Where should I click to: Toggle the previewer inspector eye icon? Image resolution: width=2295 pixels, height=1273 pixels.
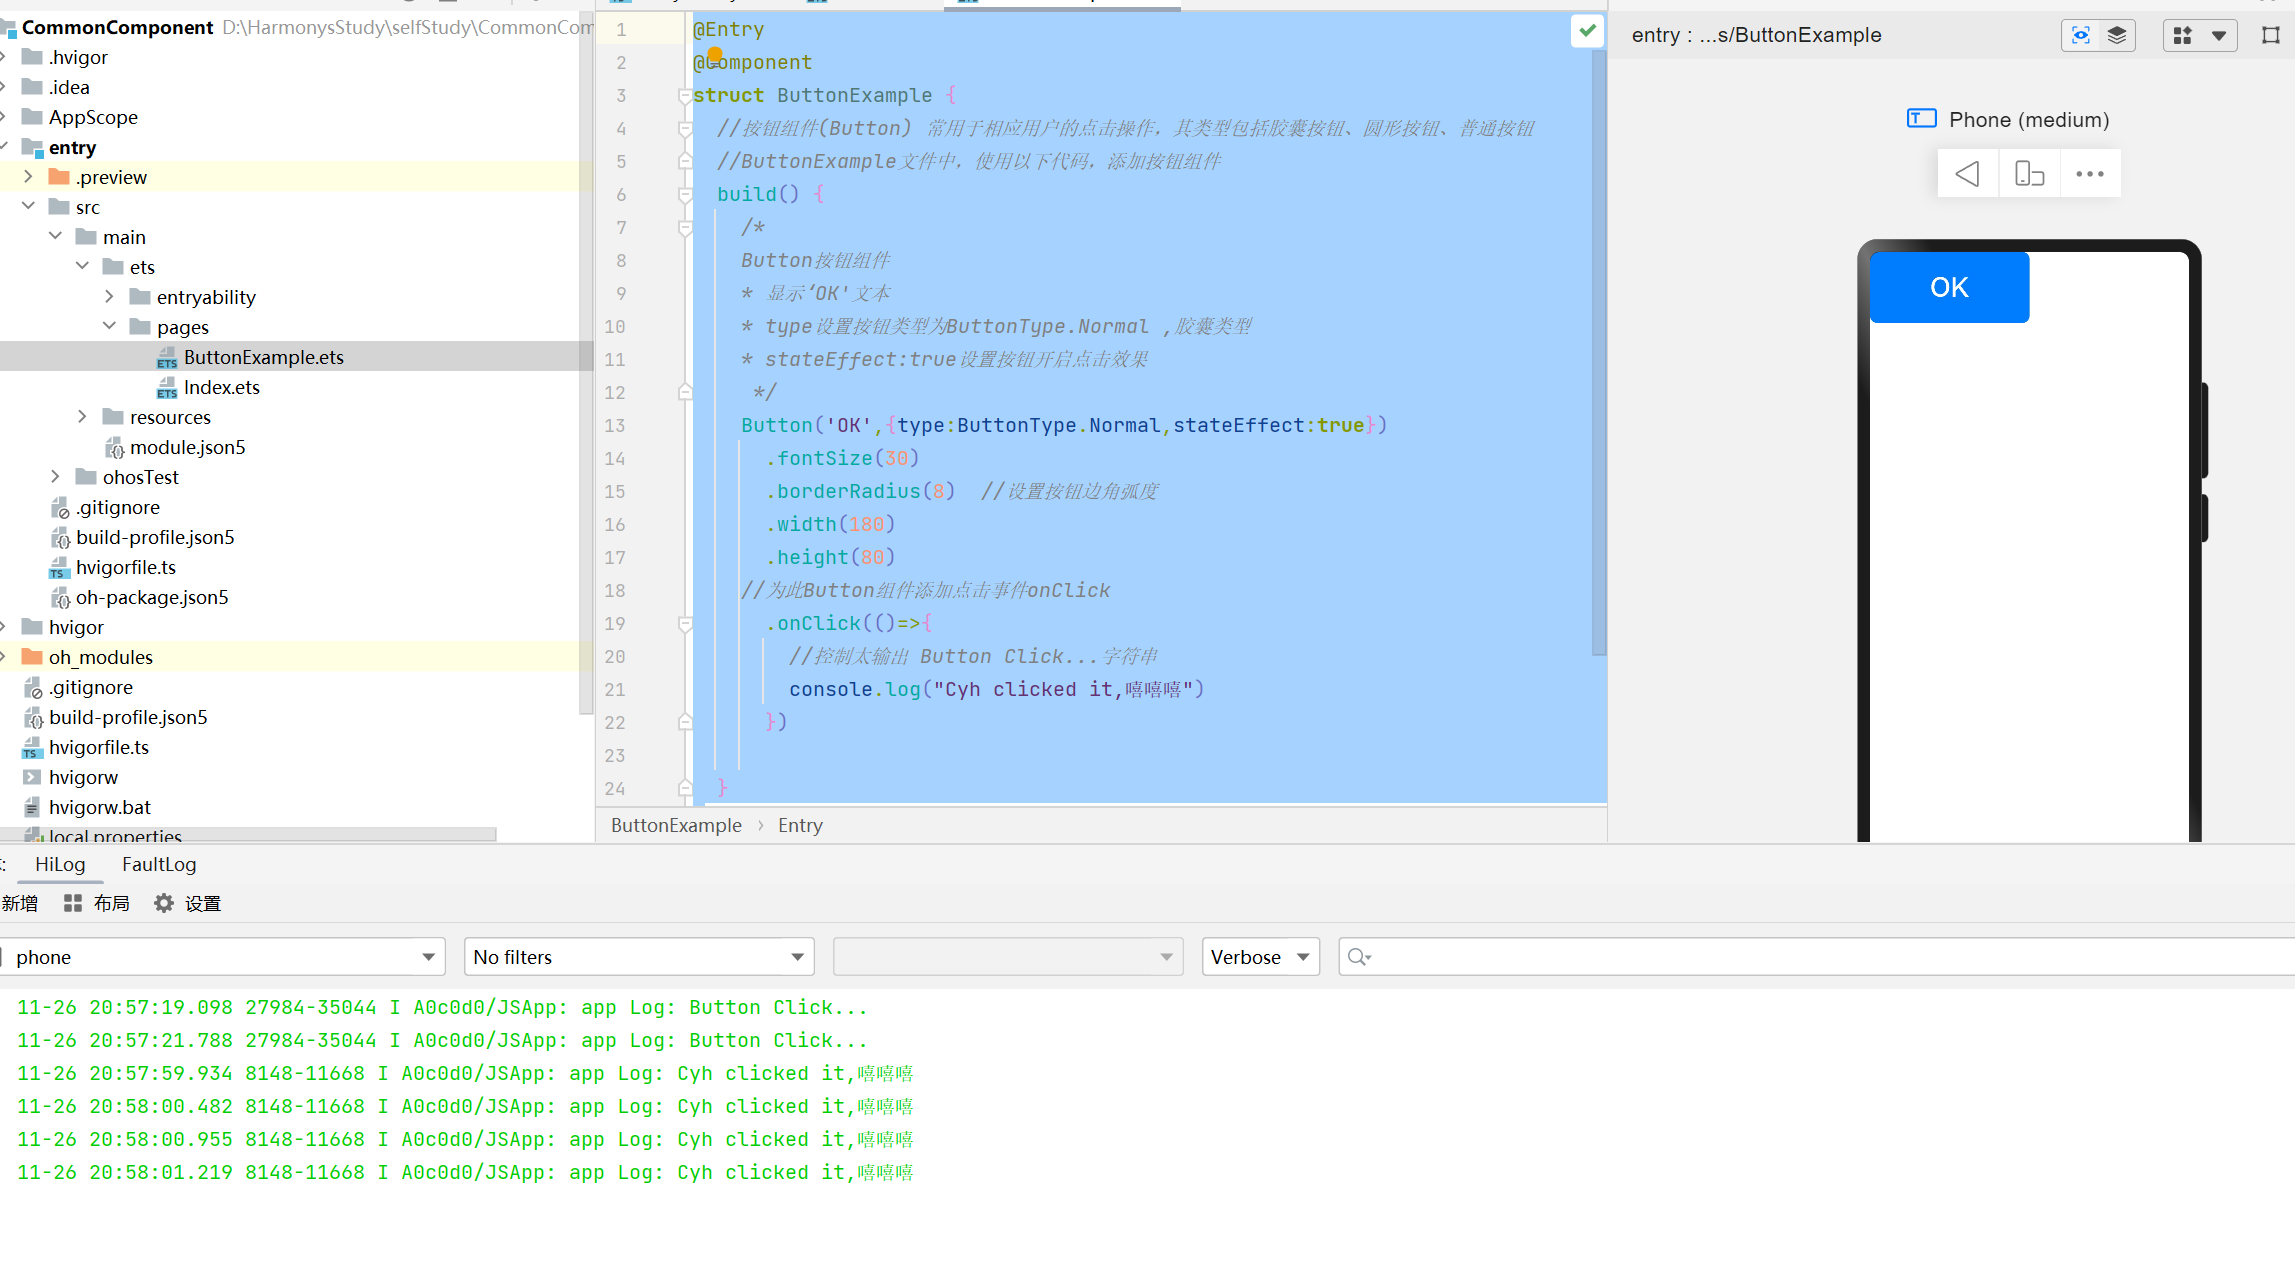[x=2081, y=35]
